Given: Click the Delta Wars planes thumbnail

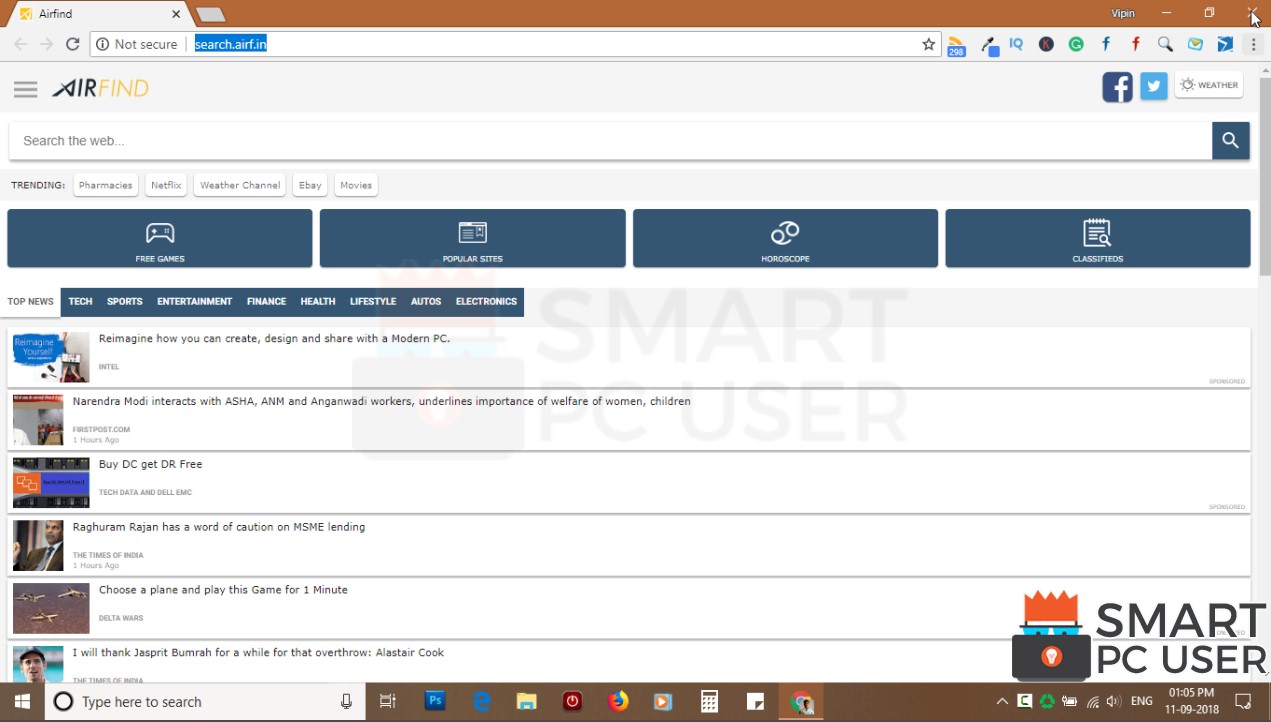Looking at the screenshot, I should tap(51, 608).
